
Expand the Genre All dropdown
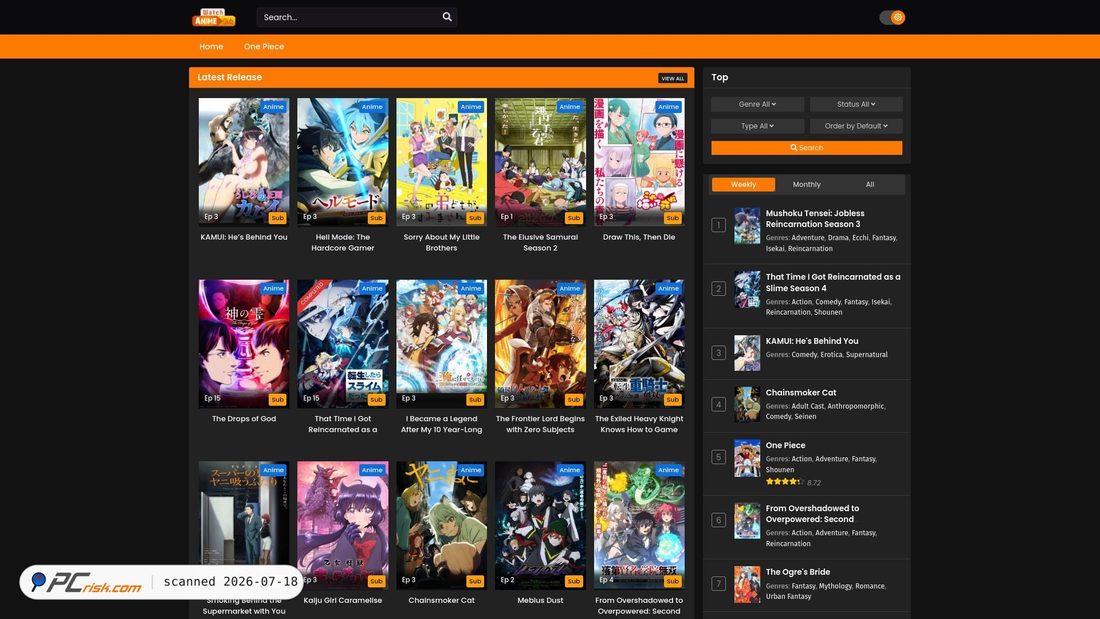coord(758,104)
